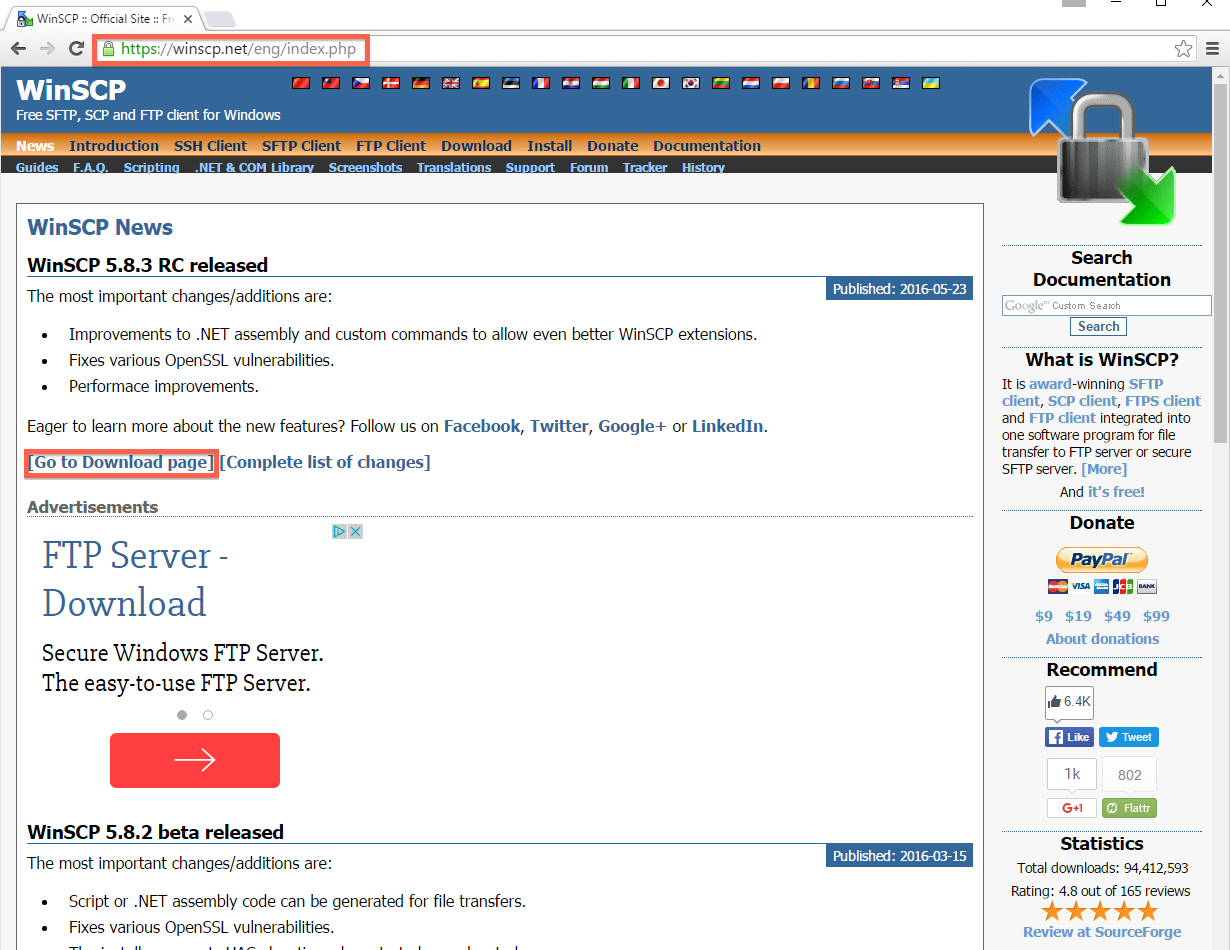Click the browser address bar URL
Image resolution: width=1230 pixels, height=950 pixels.
(x=238, y=49)
